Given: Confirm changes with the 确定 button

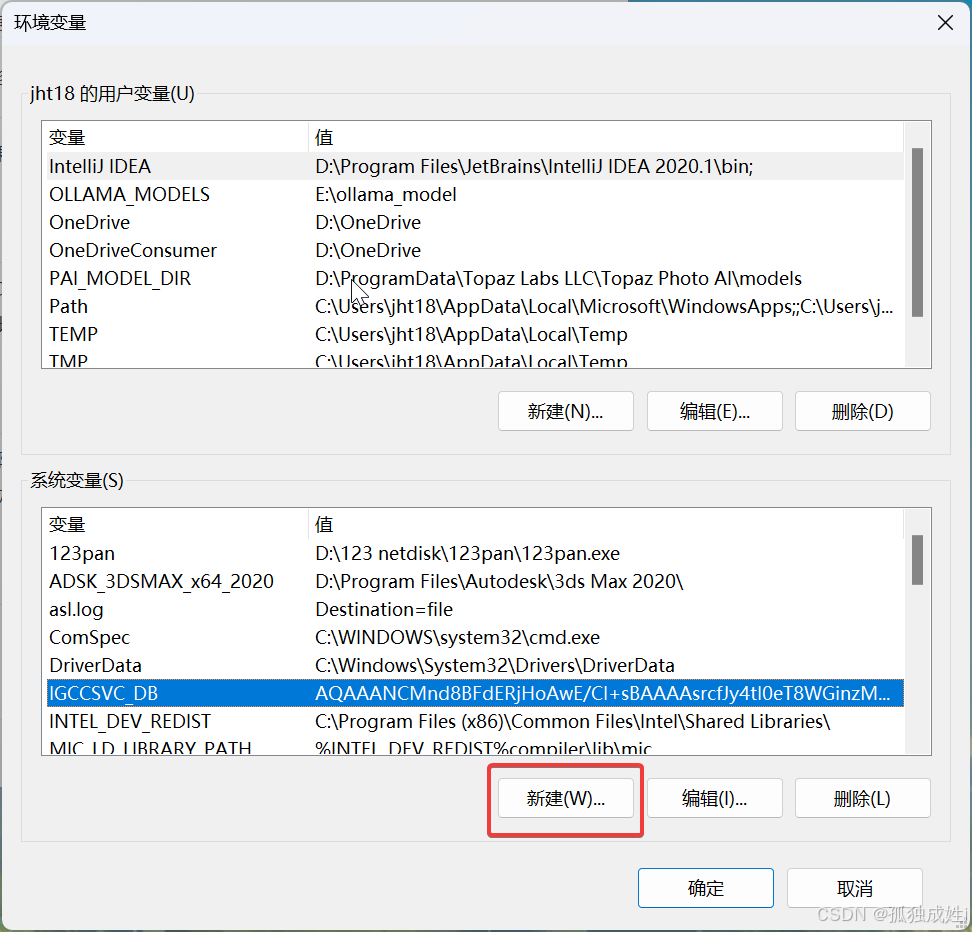Looking at the screenshot, I should 705,887.
